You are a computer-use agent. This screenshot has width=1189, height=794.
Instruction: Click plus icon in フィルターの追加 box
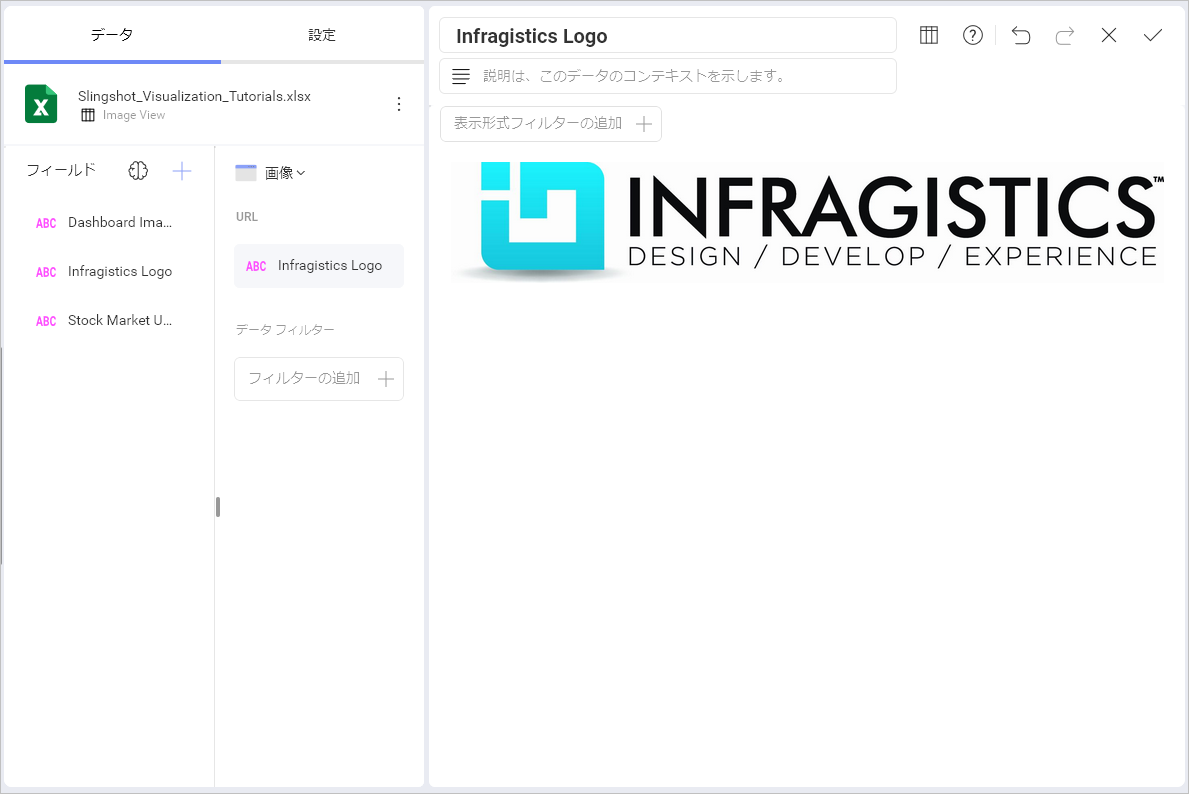[386, 379]
